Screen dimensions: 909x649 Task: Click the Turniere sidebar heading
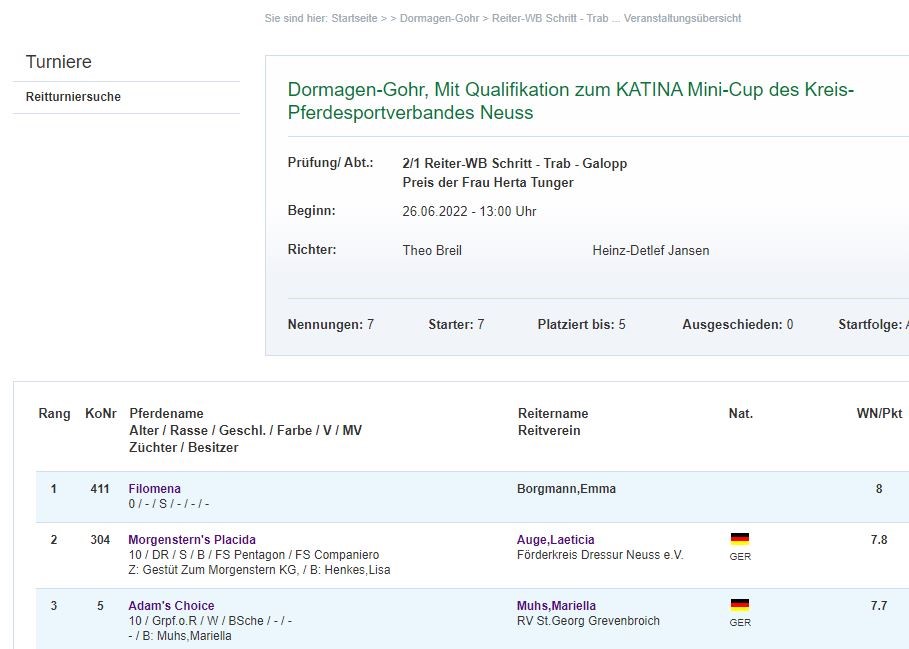58,62
